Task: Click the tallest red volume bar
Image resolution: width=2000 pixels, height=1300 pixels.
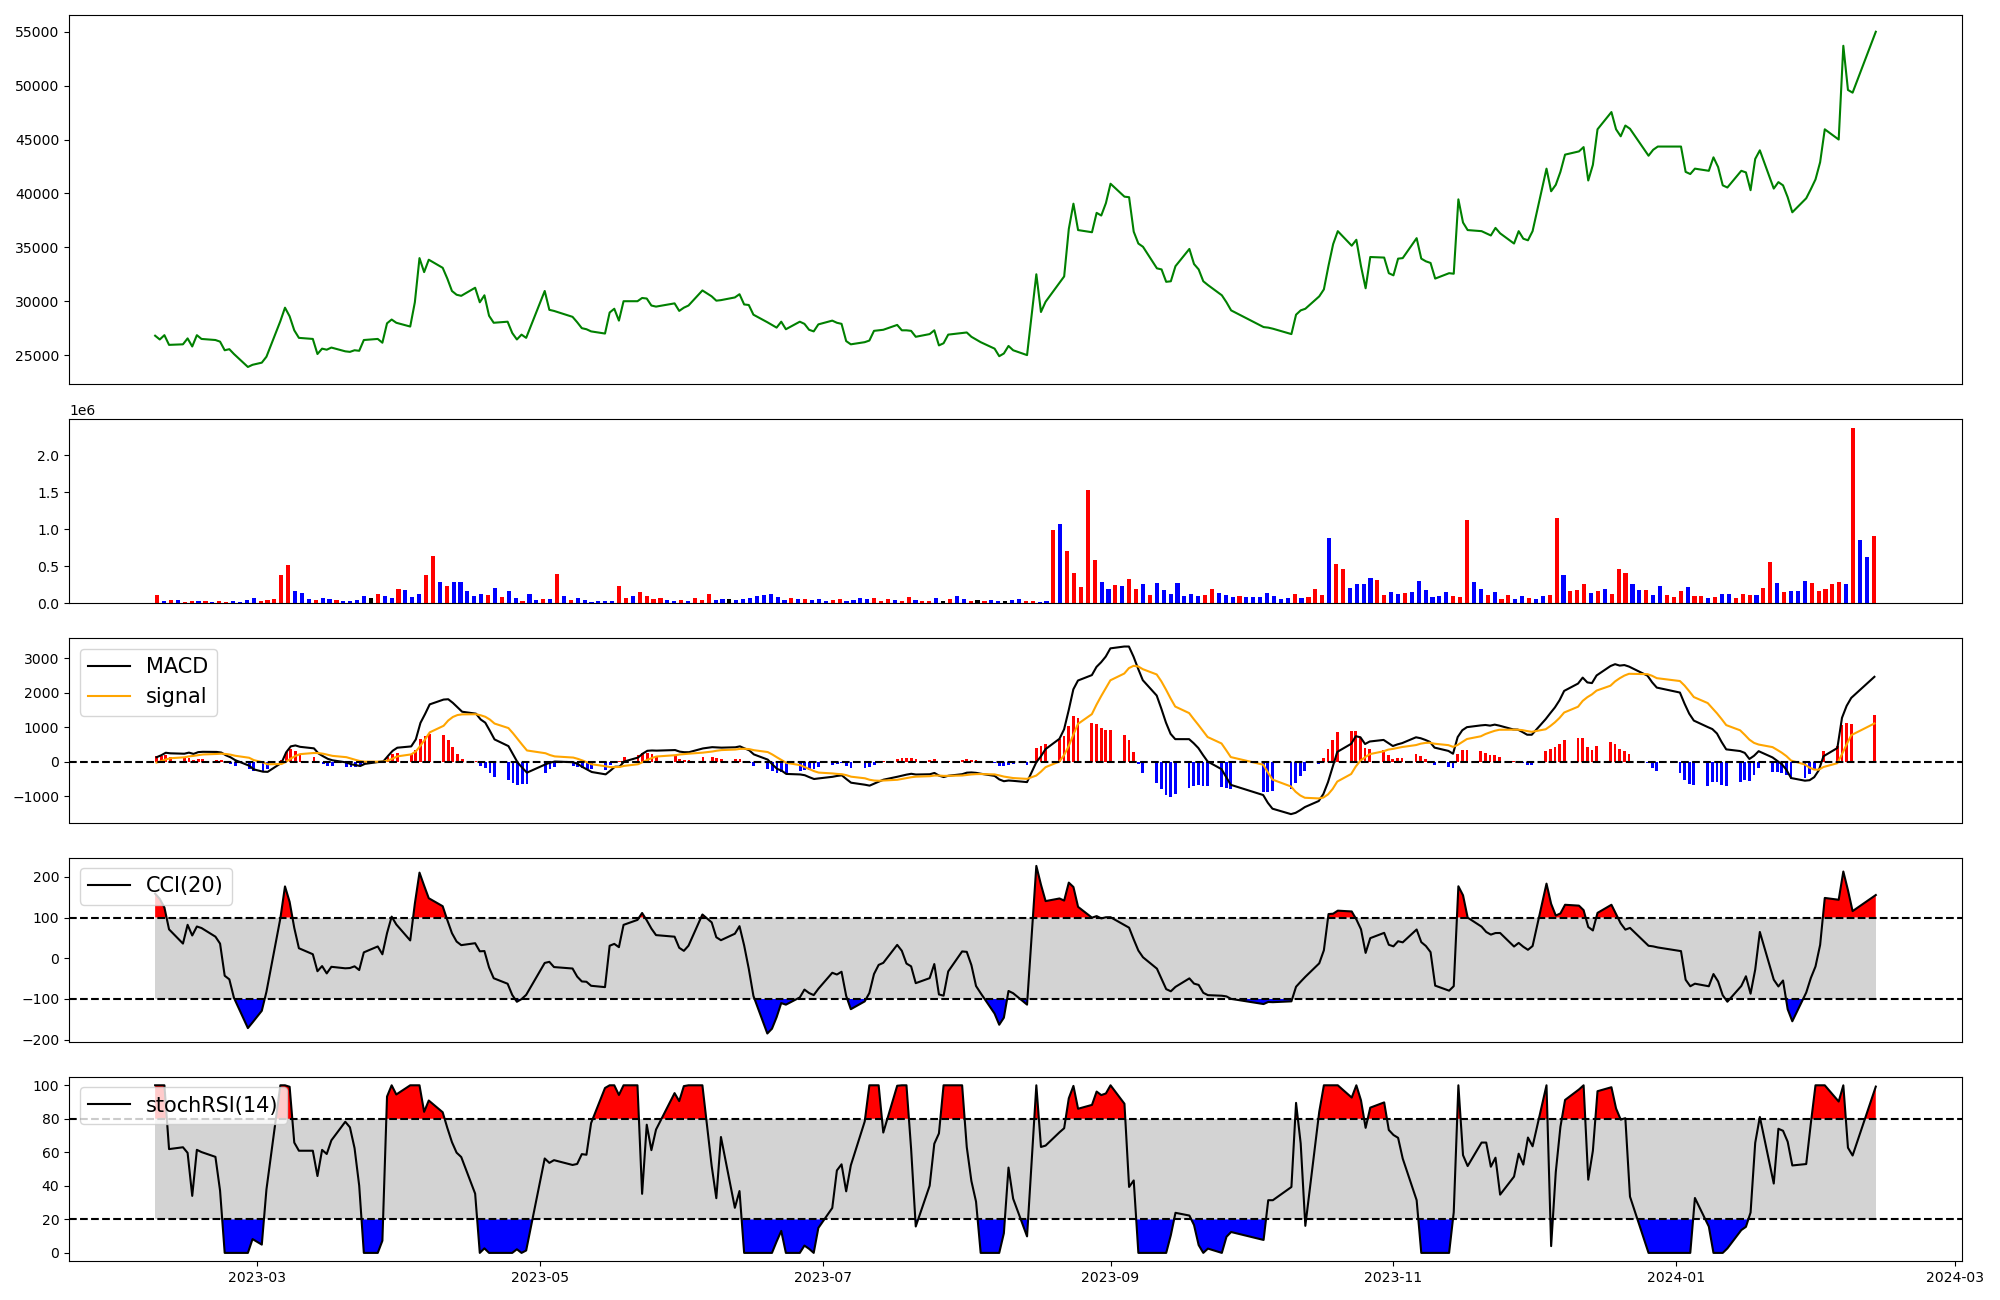Action: coord(1853,515)
